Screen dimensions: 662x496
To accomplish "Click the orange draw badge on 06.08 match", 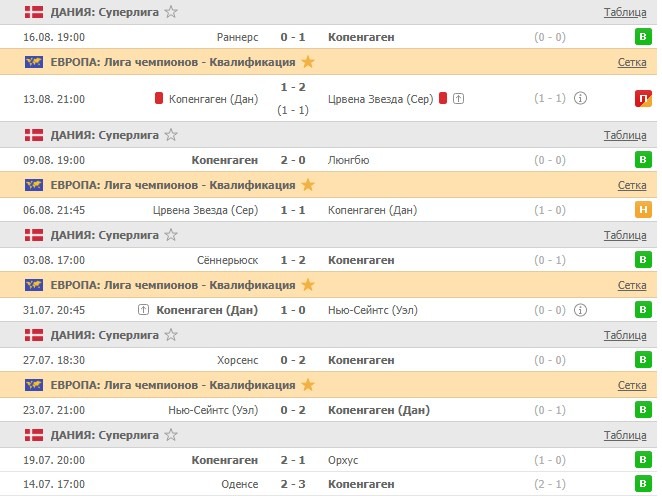I will [x=642, y=210].
